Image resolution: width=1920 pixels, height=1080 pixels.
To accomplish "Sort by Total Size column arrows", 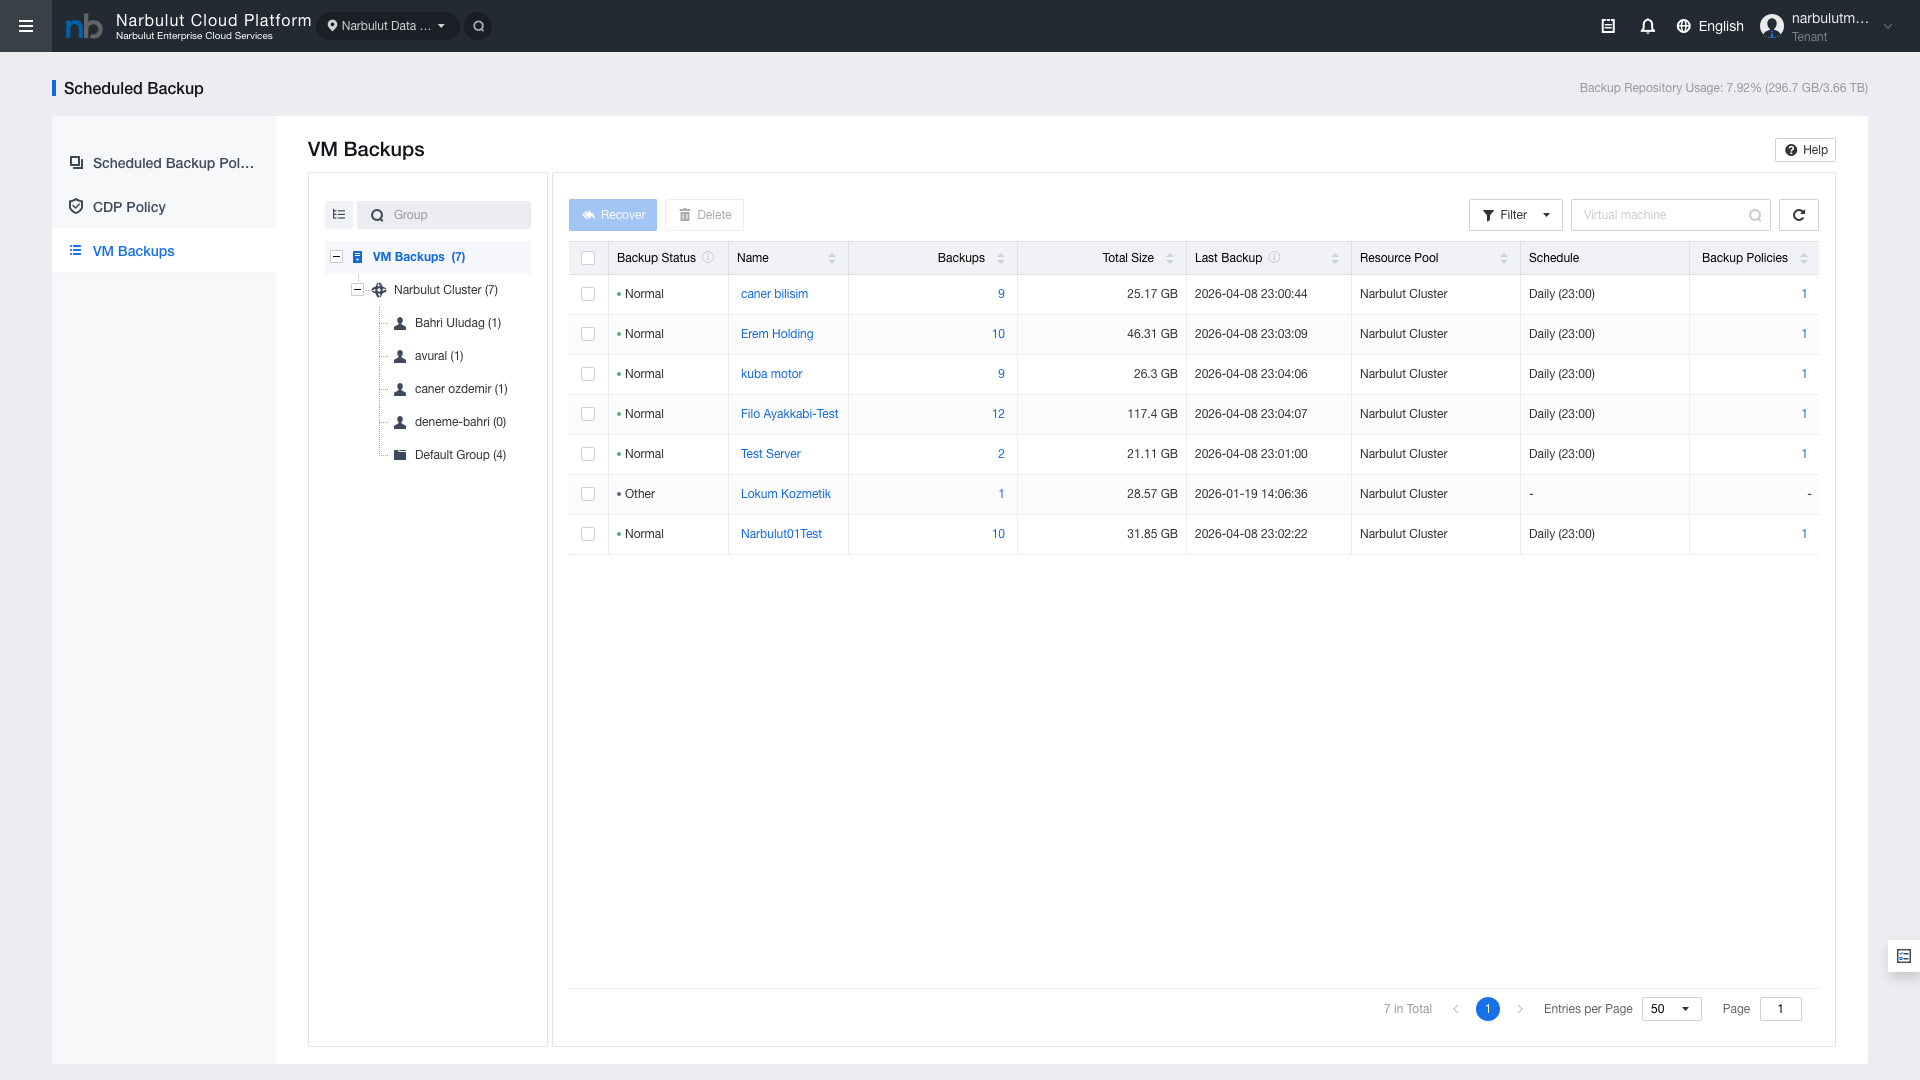I will [x=1170, y=258].
